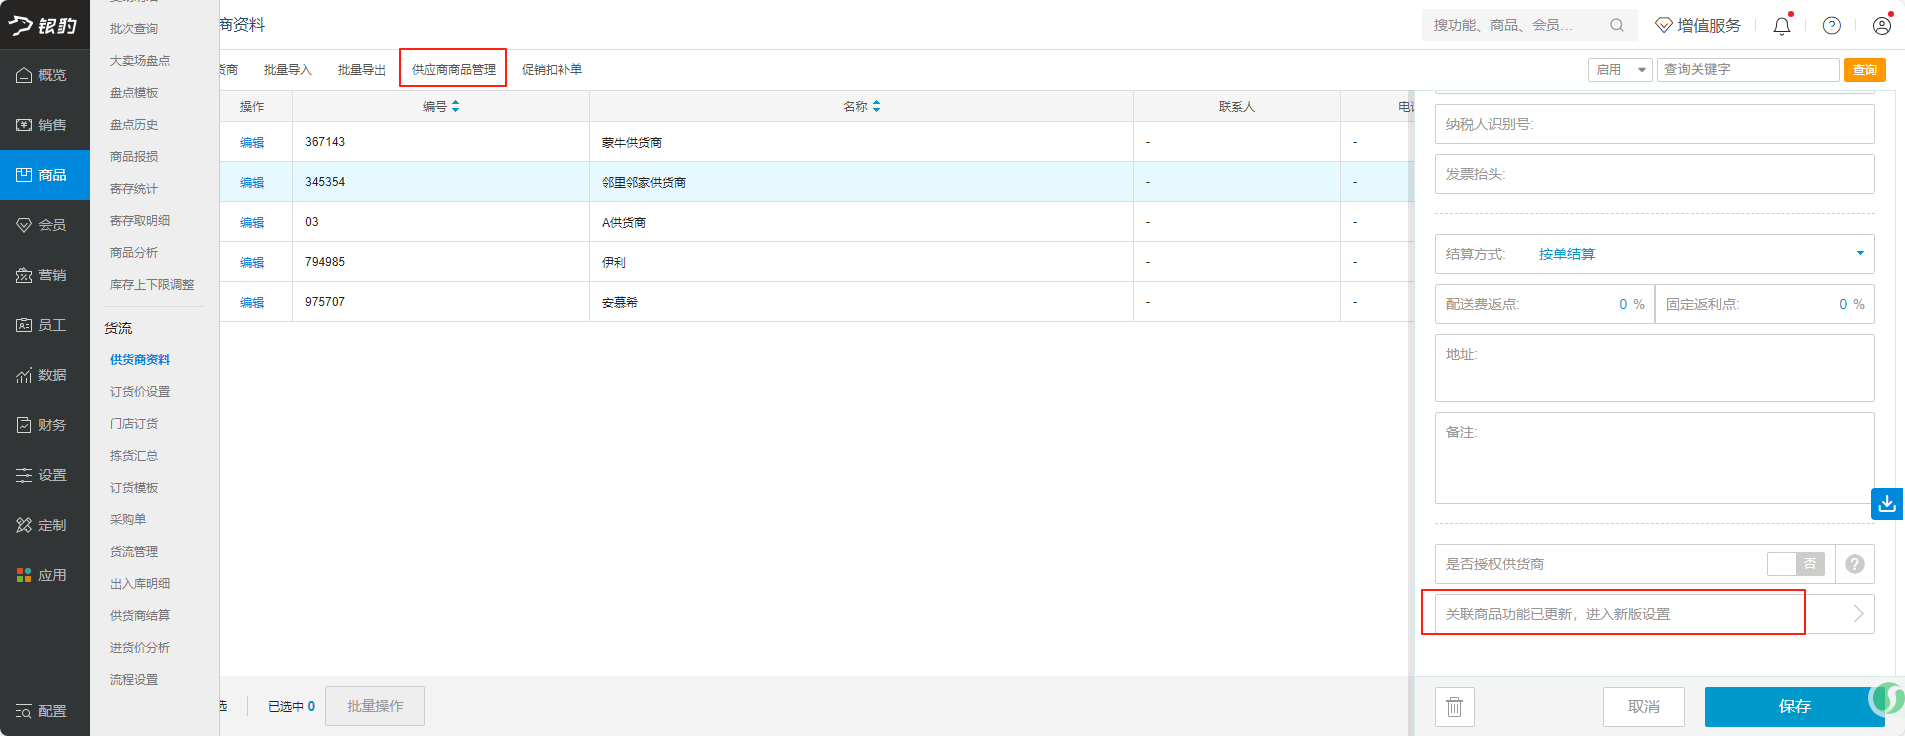This screenshot has height=736, width=1905.
Task: Open 促销扣补单 tab
Action: tap(552, 69)
